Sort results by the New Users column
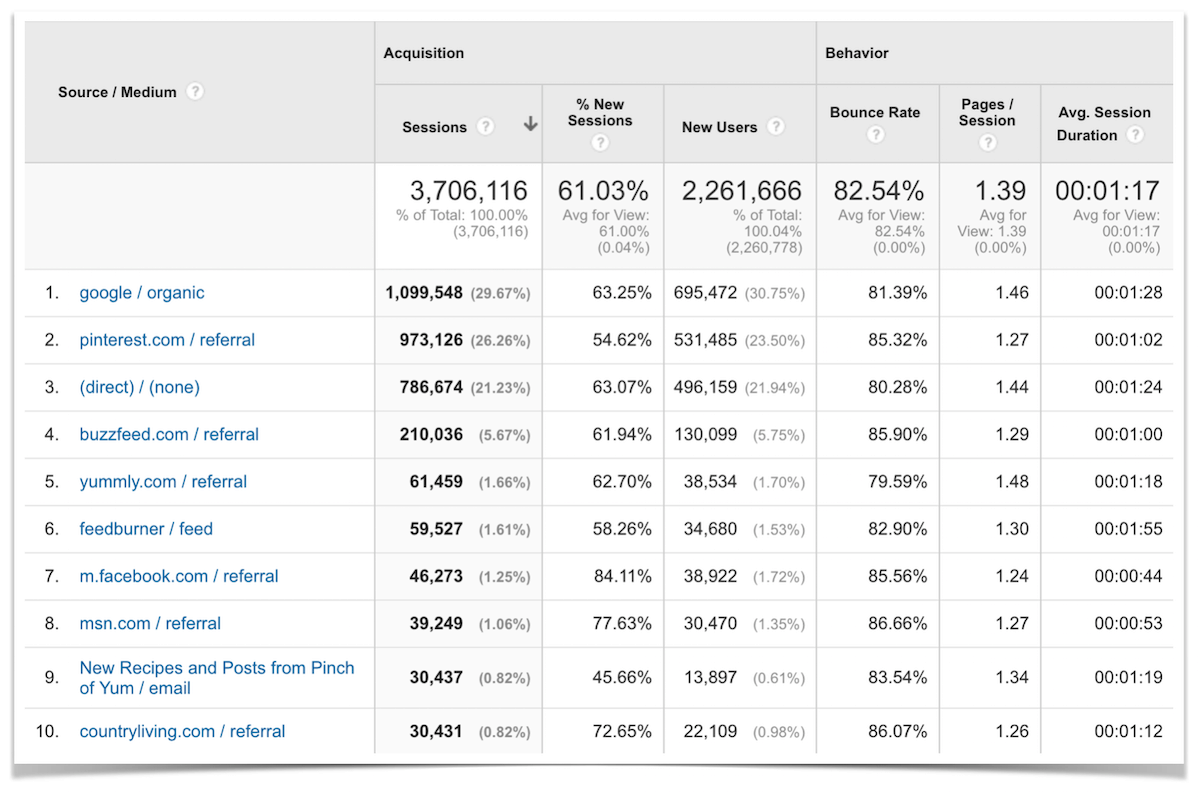Viewport: 1200px width, 798px height. tap(727, 127)
